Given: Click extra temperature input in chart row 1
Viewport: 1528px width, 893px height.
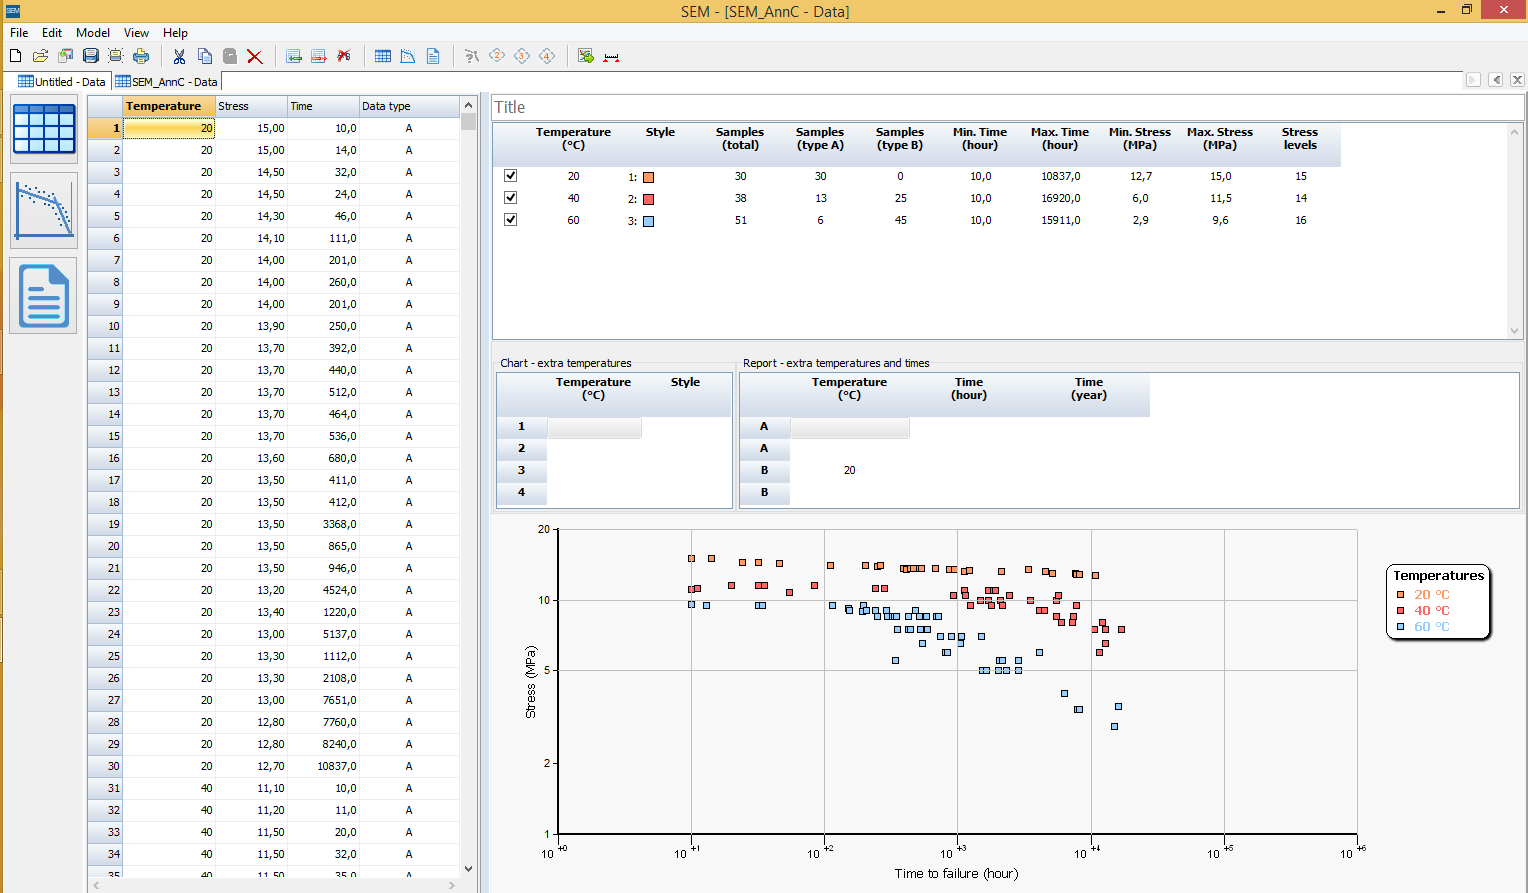Looking at the screenshot, I should (594, 427).
